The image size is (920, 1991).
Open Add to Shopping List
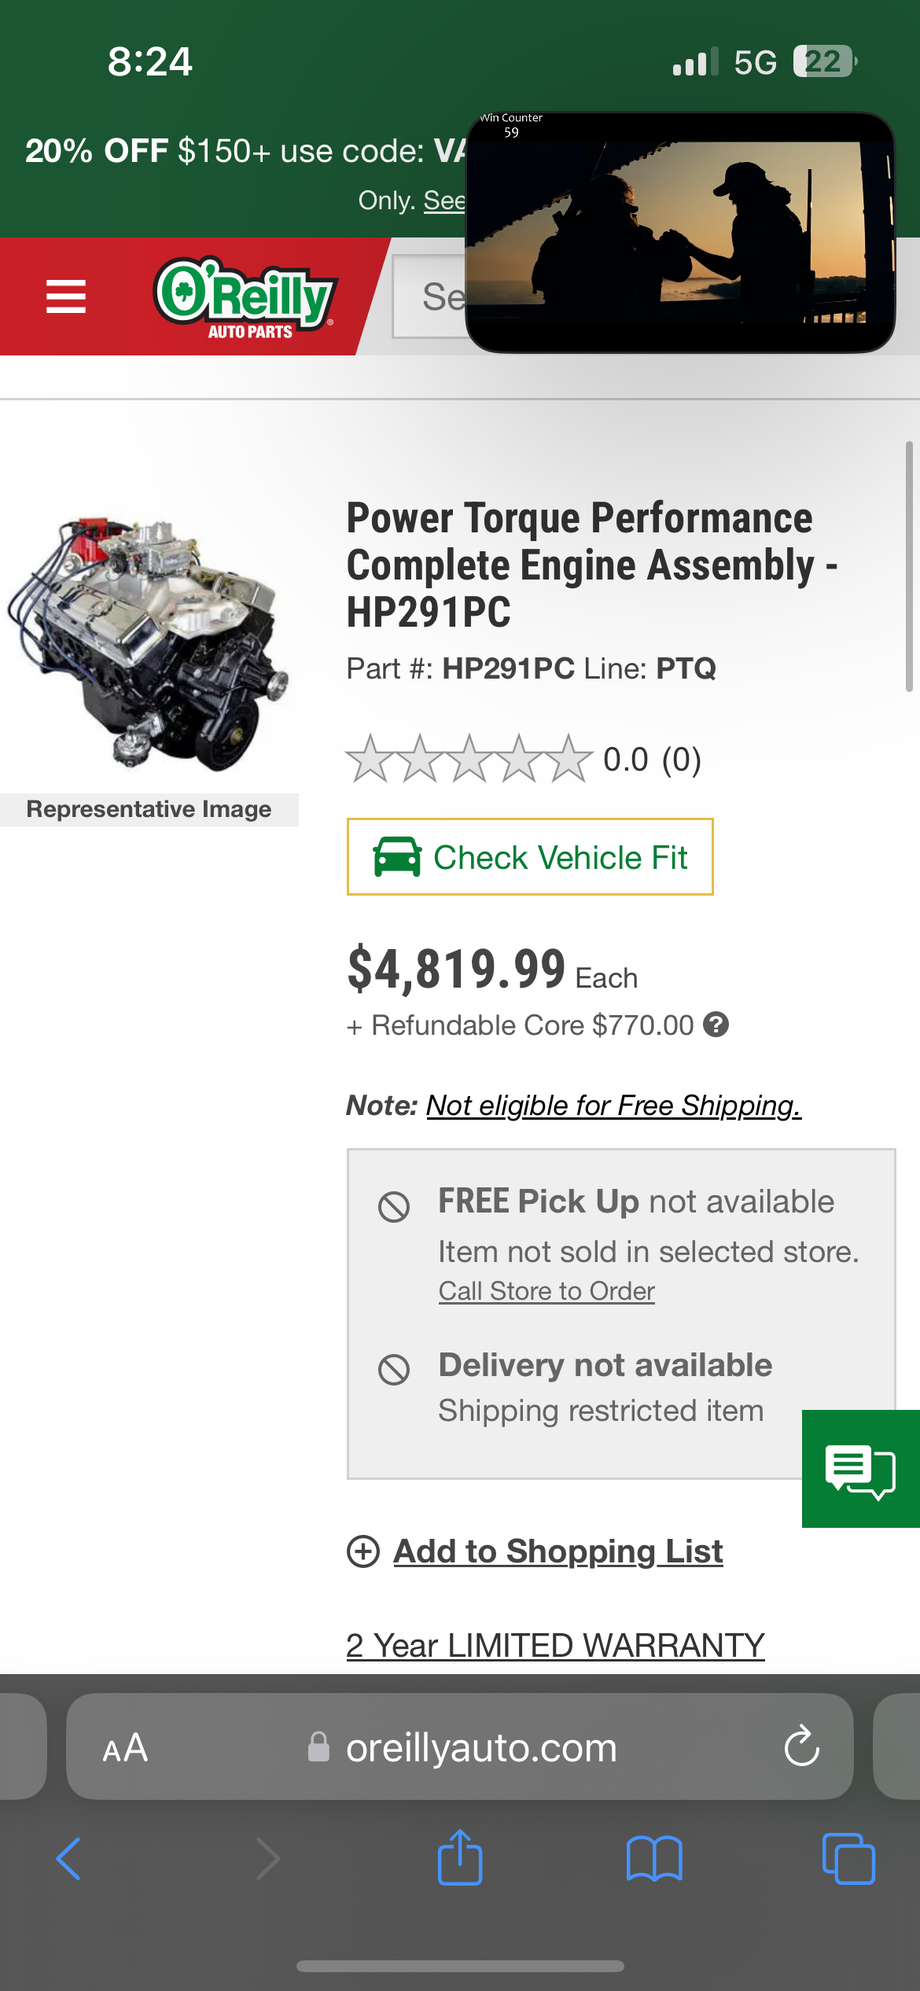pyautogui.click(x=557, y=1551)
